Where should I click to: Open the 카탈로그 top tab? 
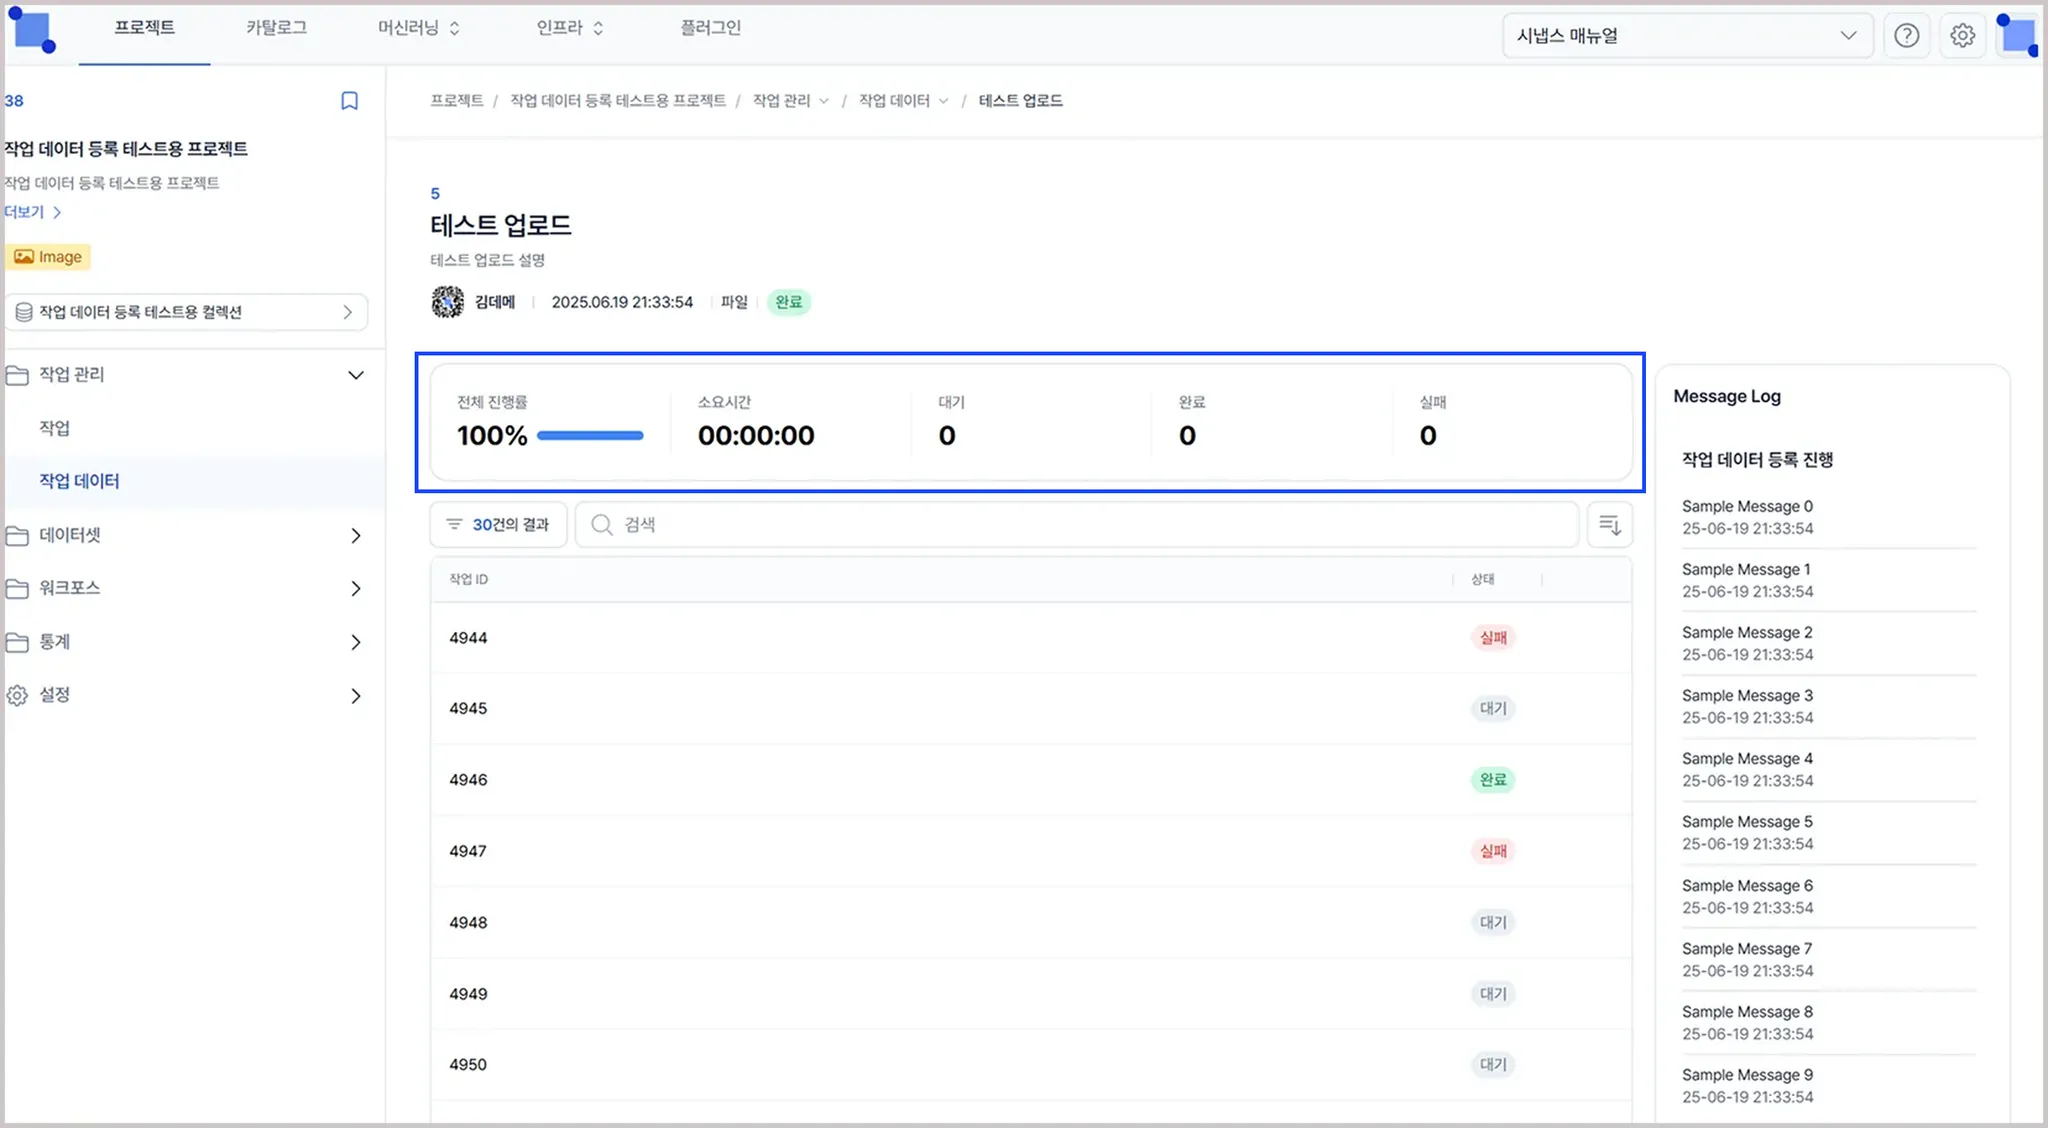click(276, 28)
